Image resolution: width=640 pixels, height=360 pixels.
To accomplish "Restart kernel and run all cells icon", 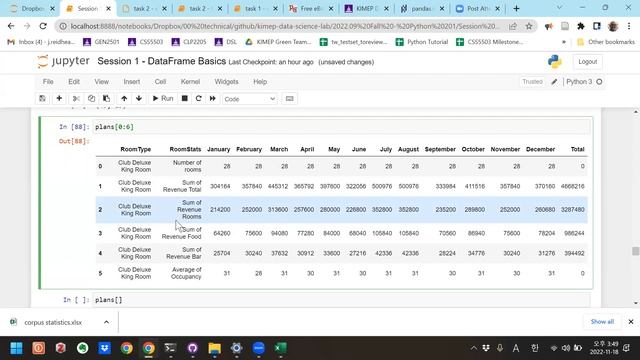I will (x=213, y=98).
